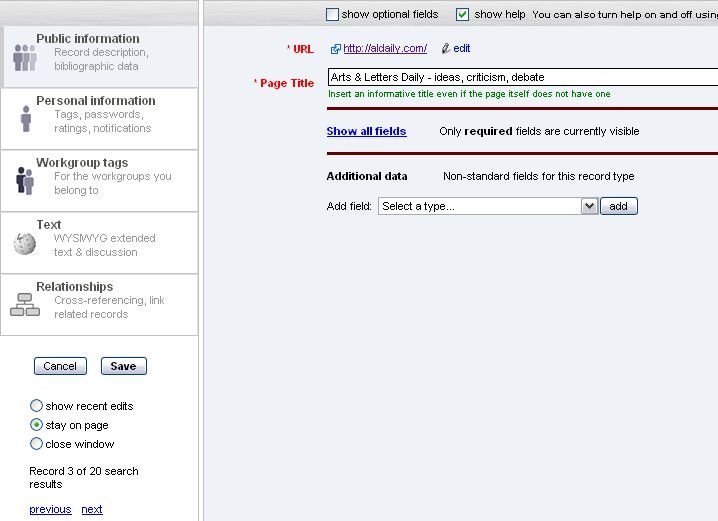Go to the next record link
This screenshot has width=718, height=521.
pos(92,509)
